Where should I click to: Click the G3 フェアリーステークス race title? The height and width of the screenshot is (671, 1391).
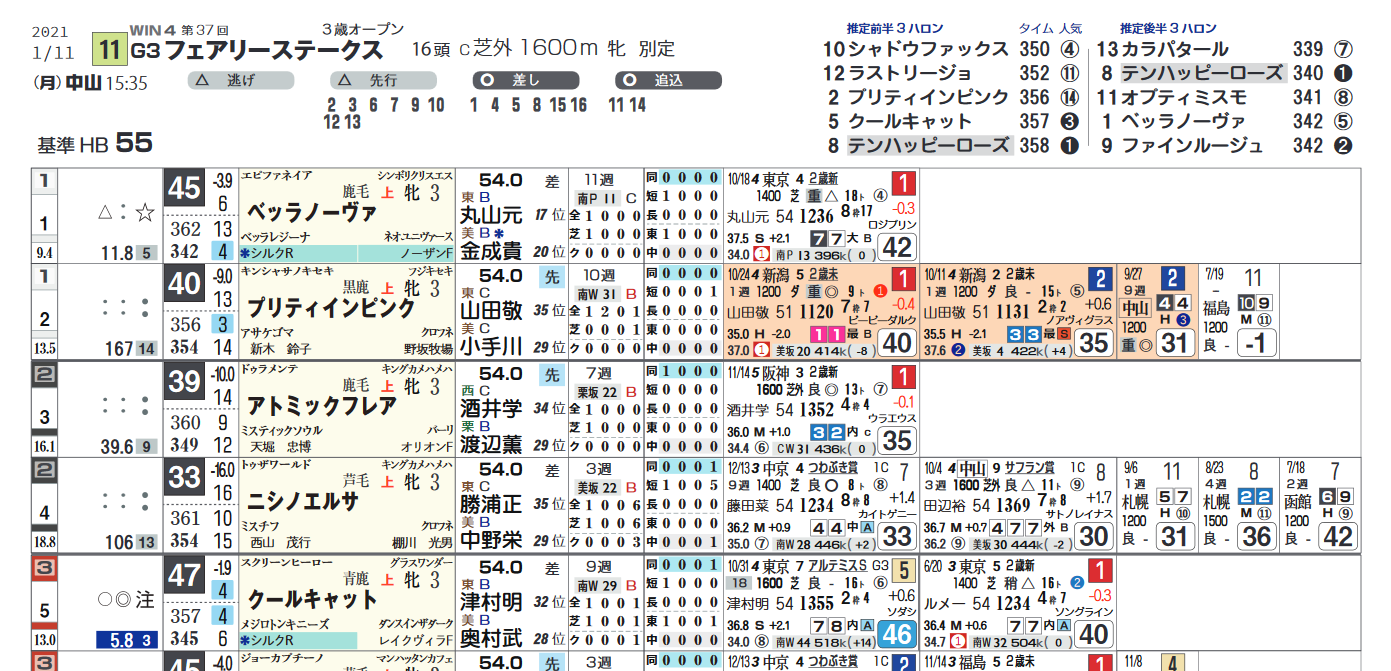coord(257,50)
